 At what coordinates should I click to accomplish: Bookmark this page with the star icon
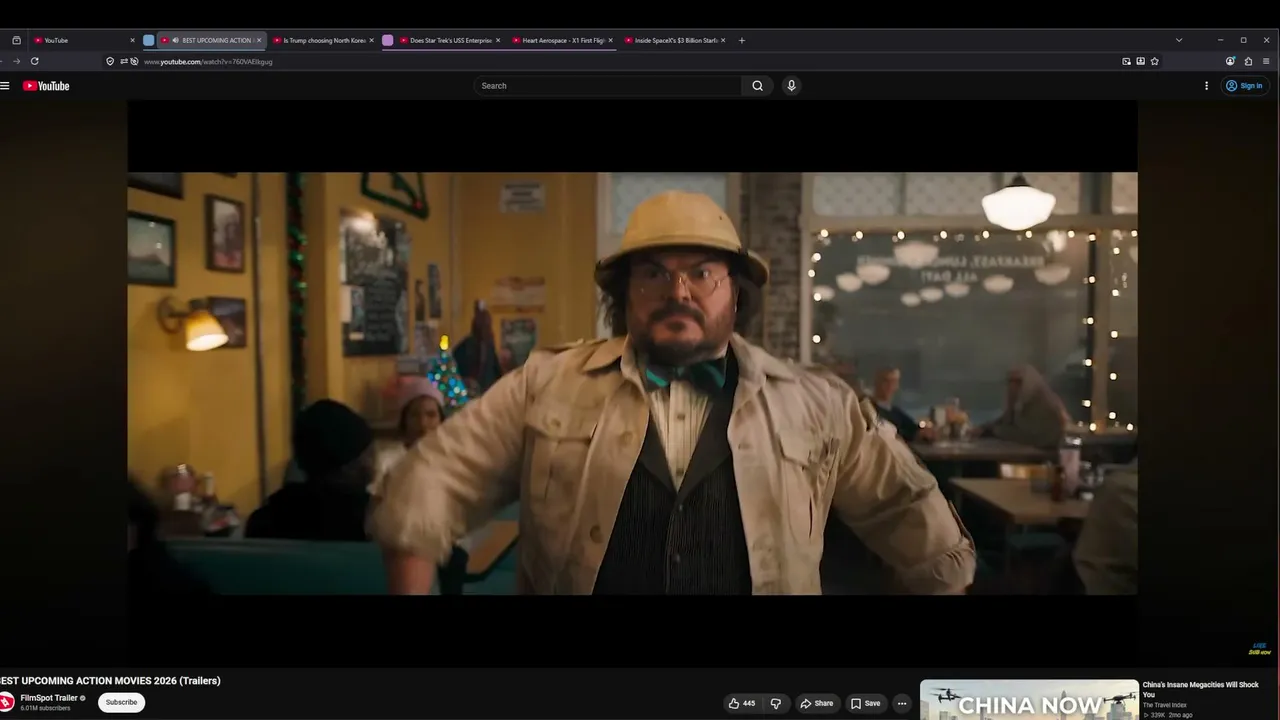[x=1154, y=61]
